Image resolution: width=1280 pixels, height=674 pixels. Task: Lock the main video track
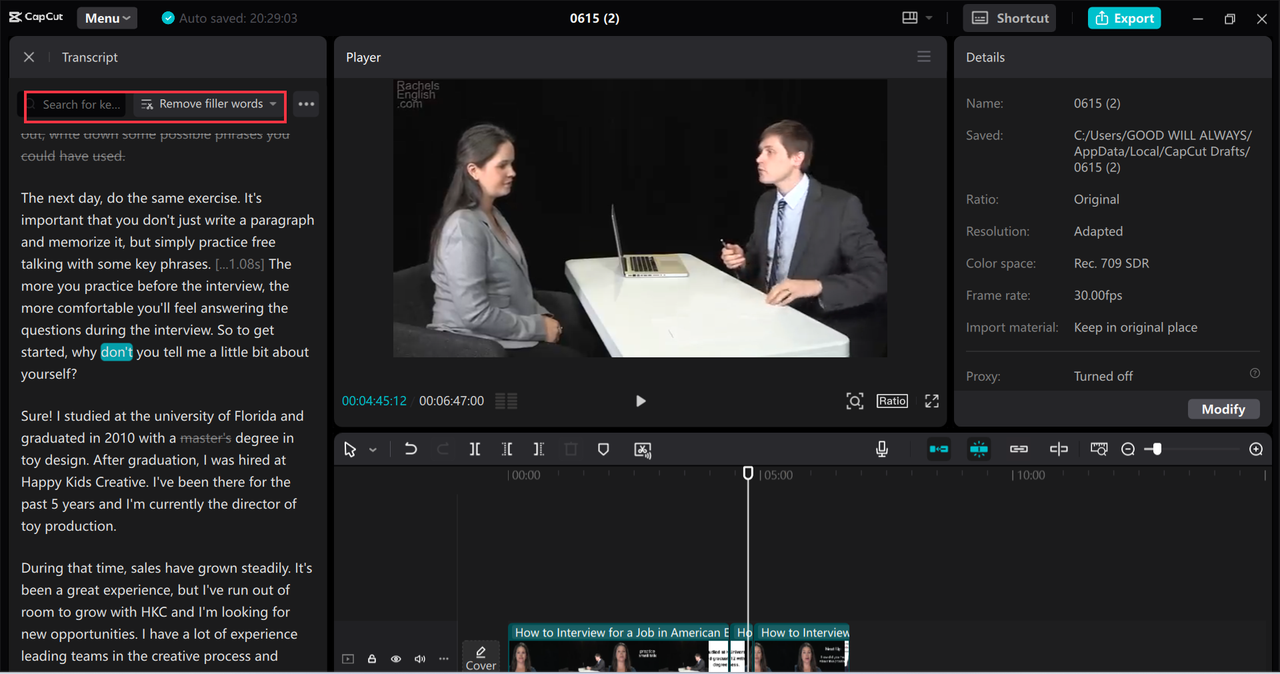click(x=372, y=659)
